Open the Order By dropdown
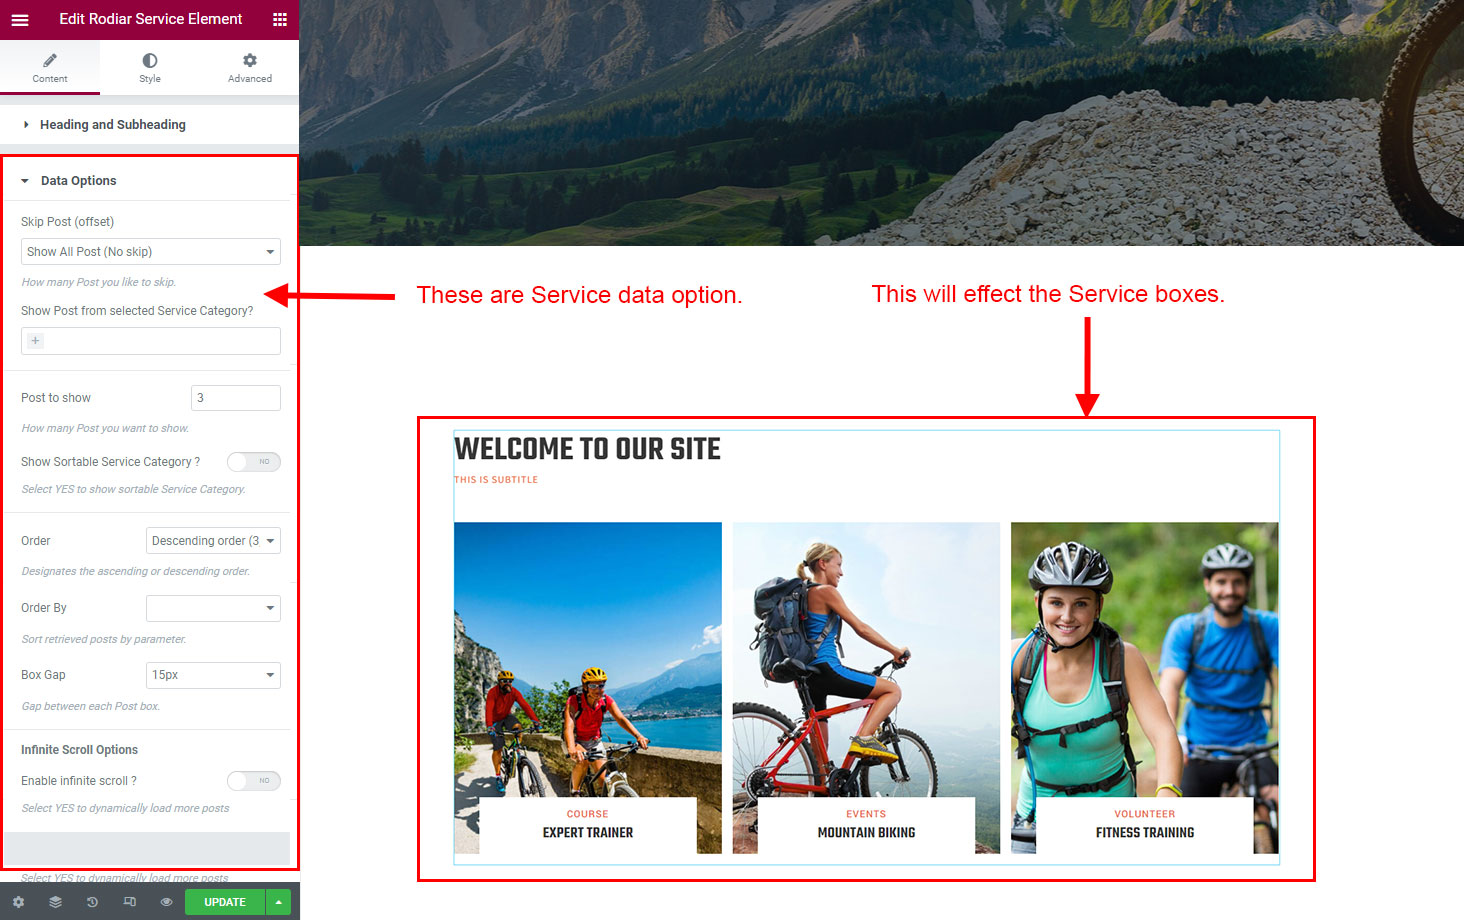The image size is (1464, 920). coord(213,608)
